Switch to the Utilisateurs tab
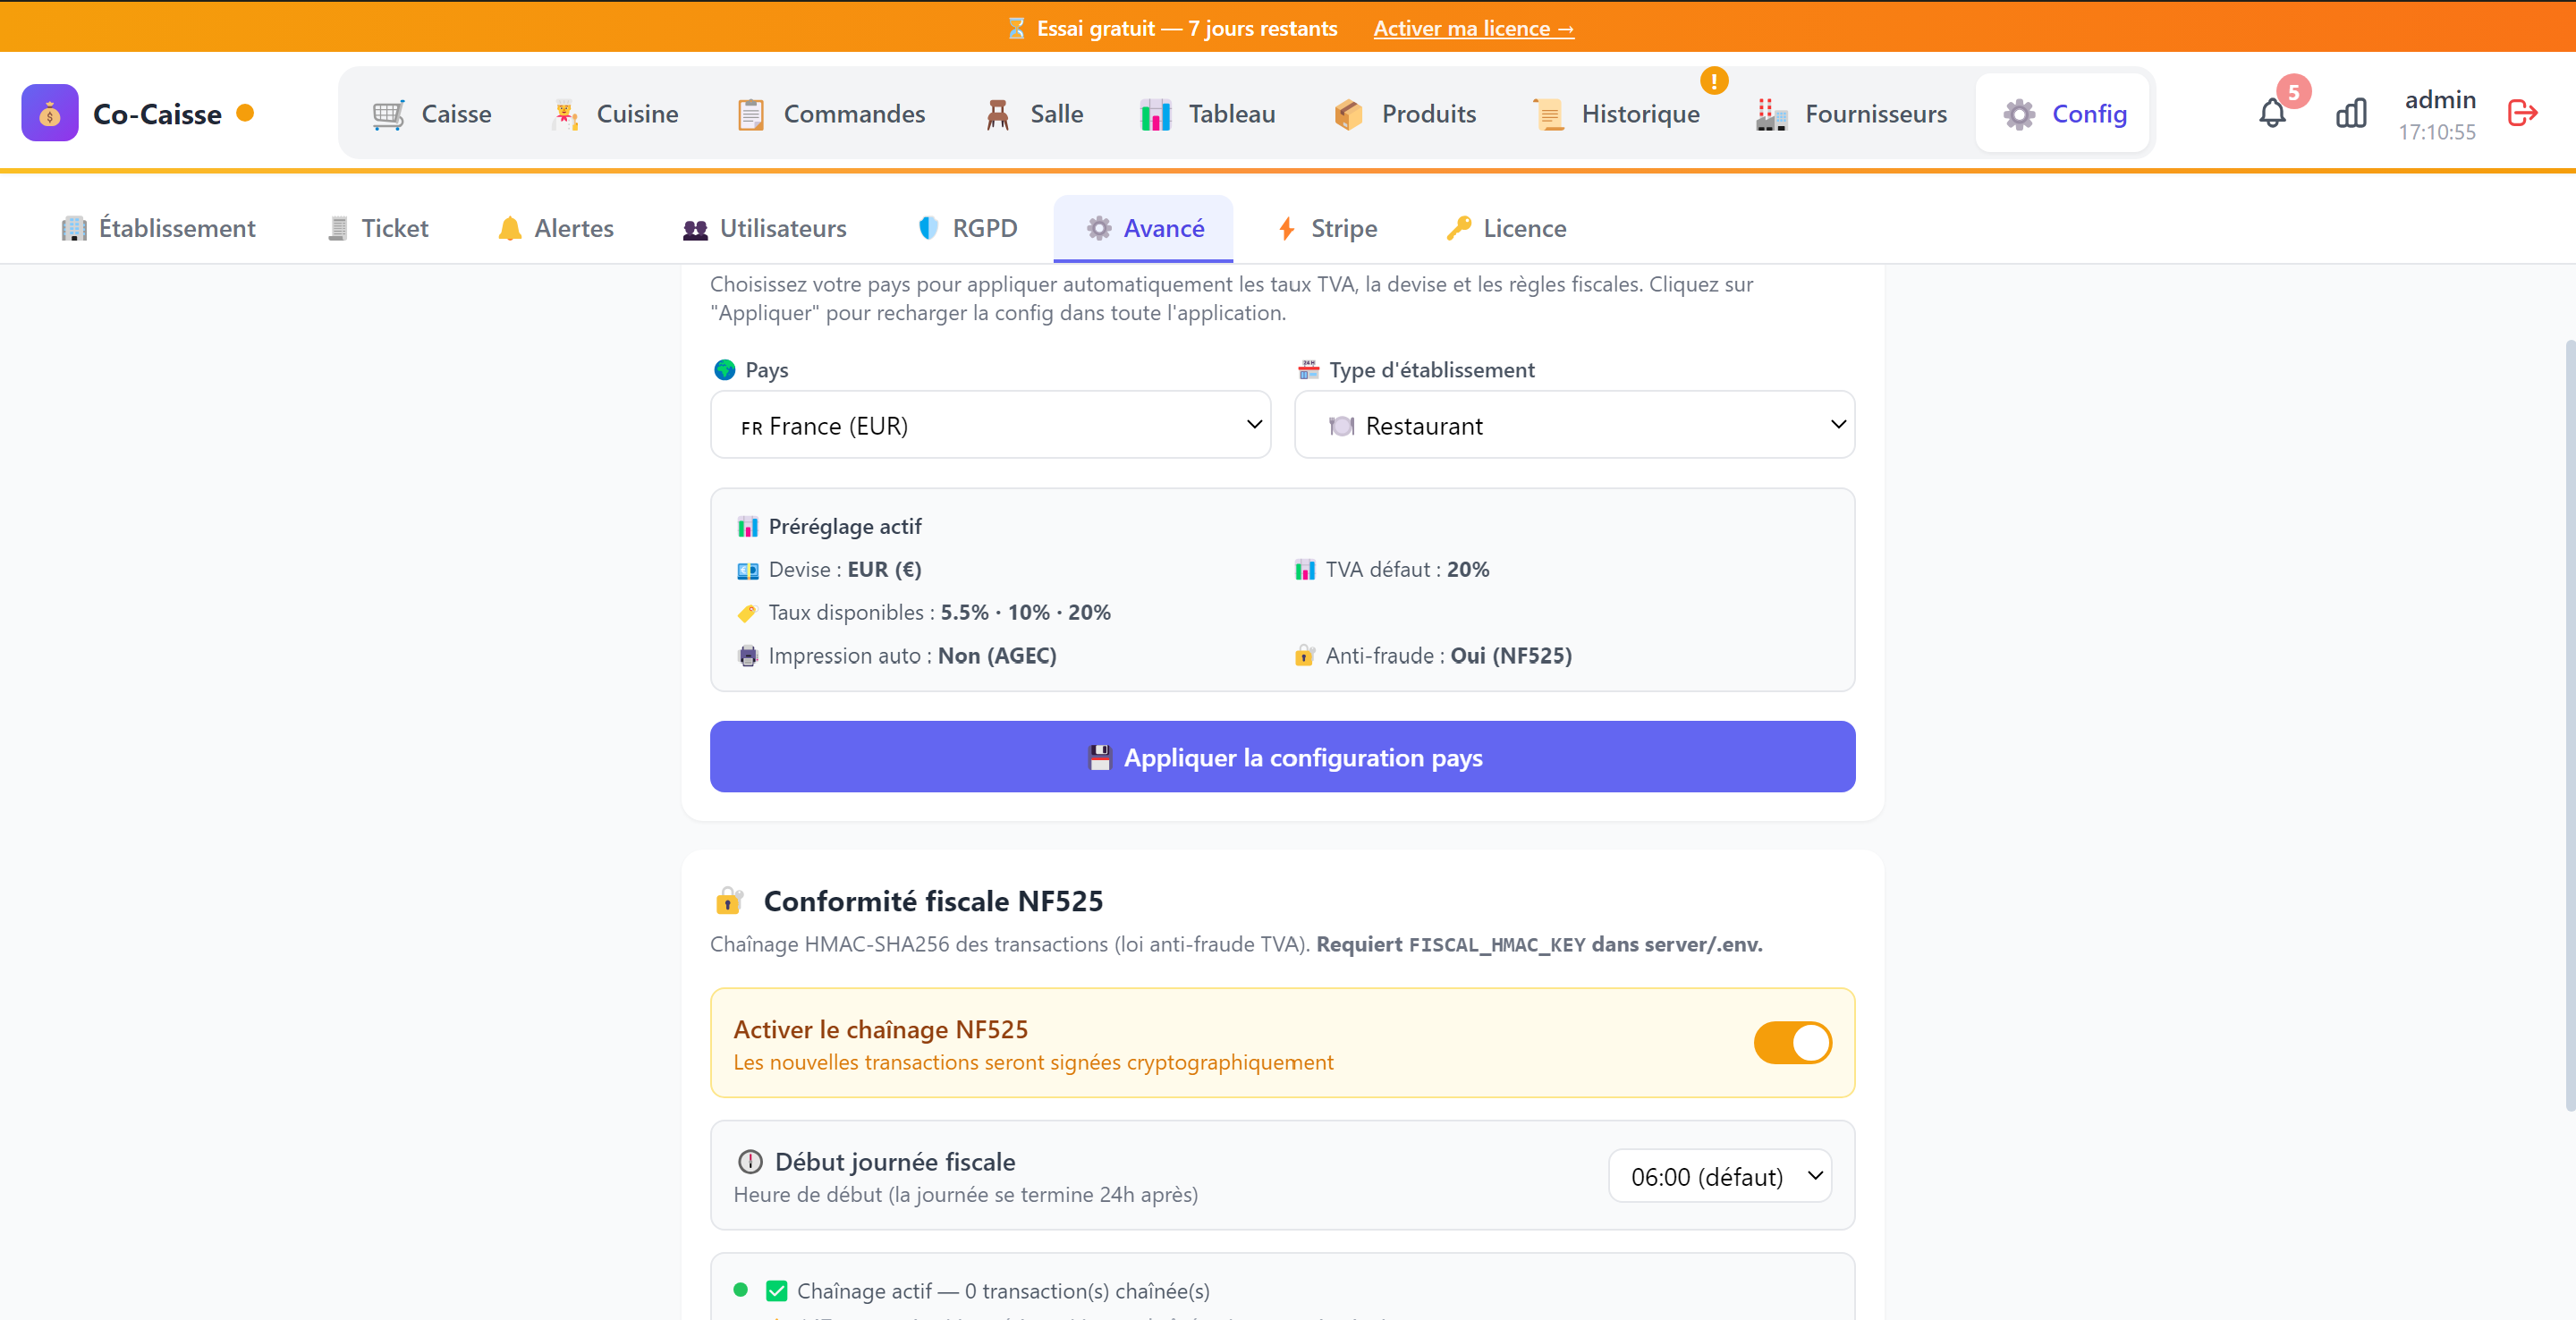This screenshot has width=2576, height=1320. tap(764, 229)
